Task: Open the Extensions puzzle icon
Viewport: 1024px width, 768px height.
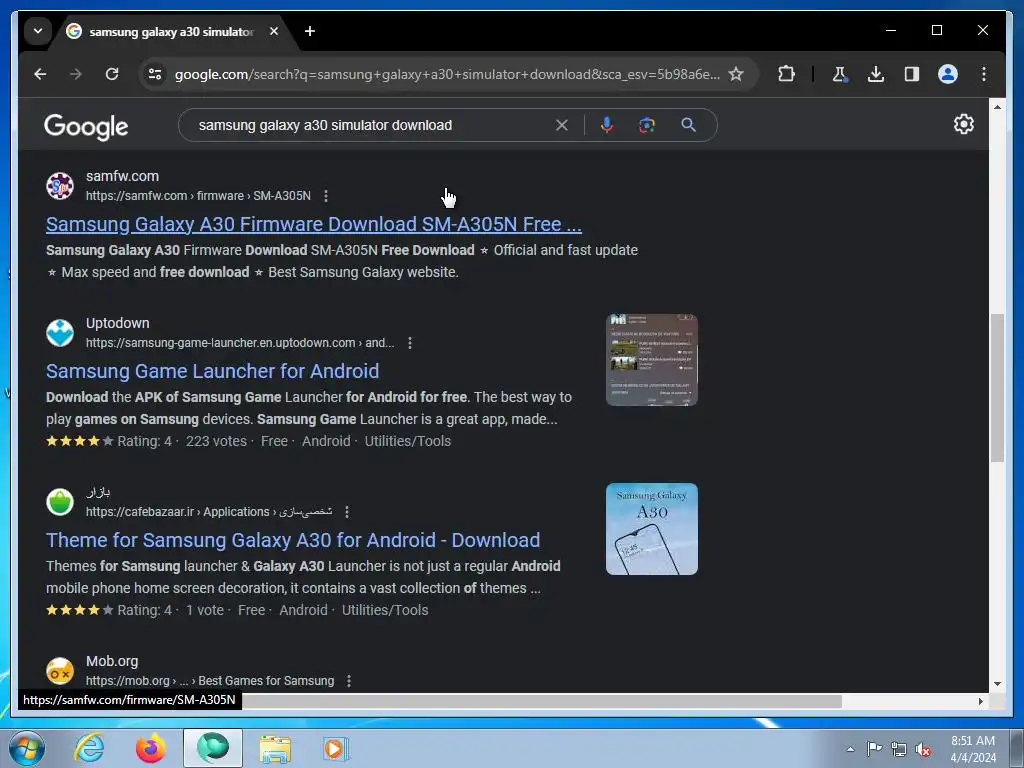Action: [786, 74]
